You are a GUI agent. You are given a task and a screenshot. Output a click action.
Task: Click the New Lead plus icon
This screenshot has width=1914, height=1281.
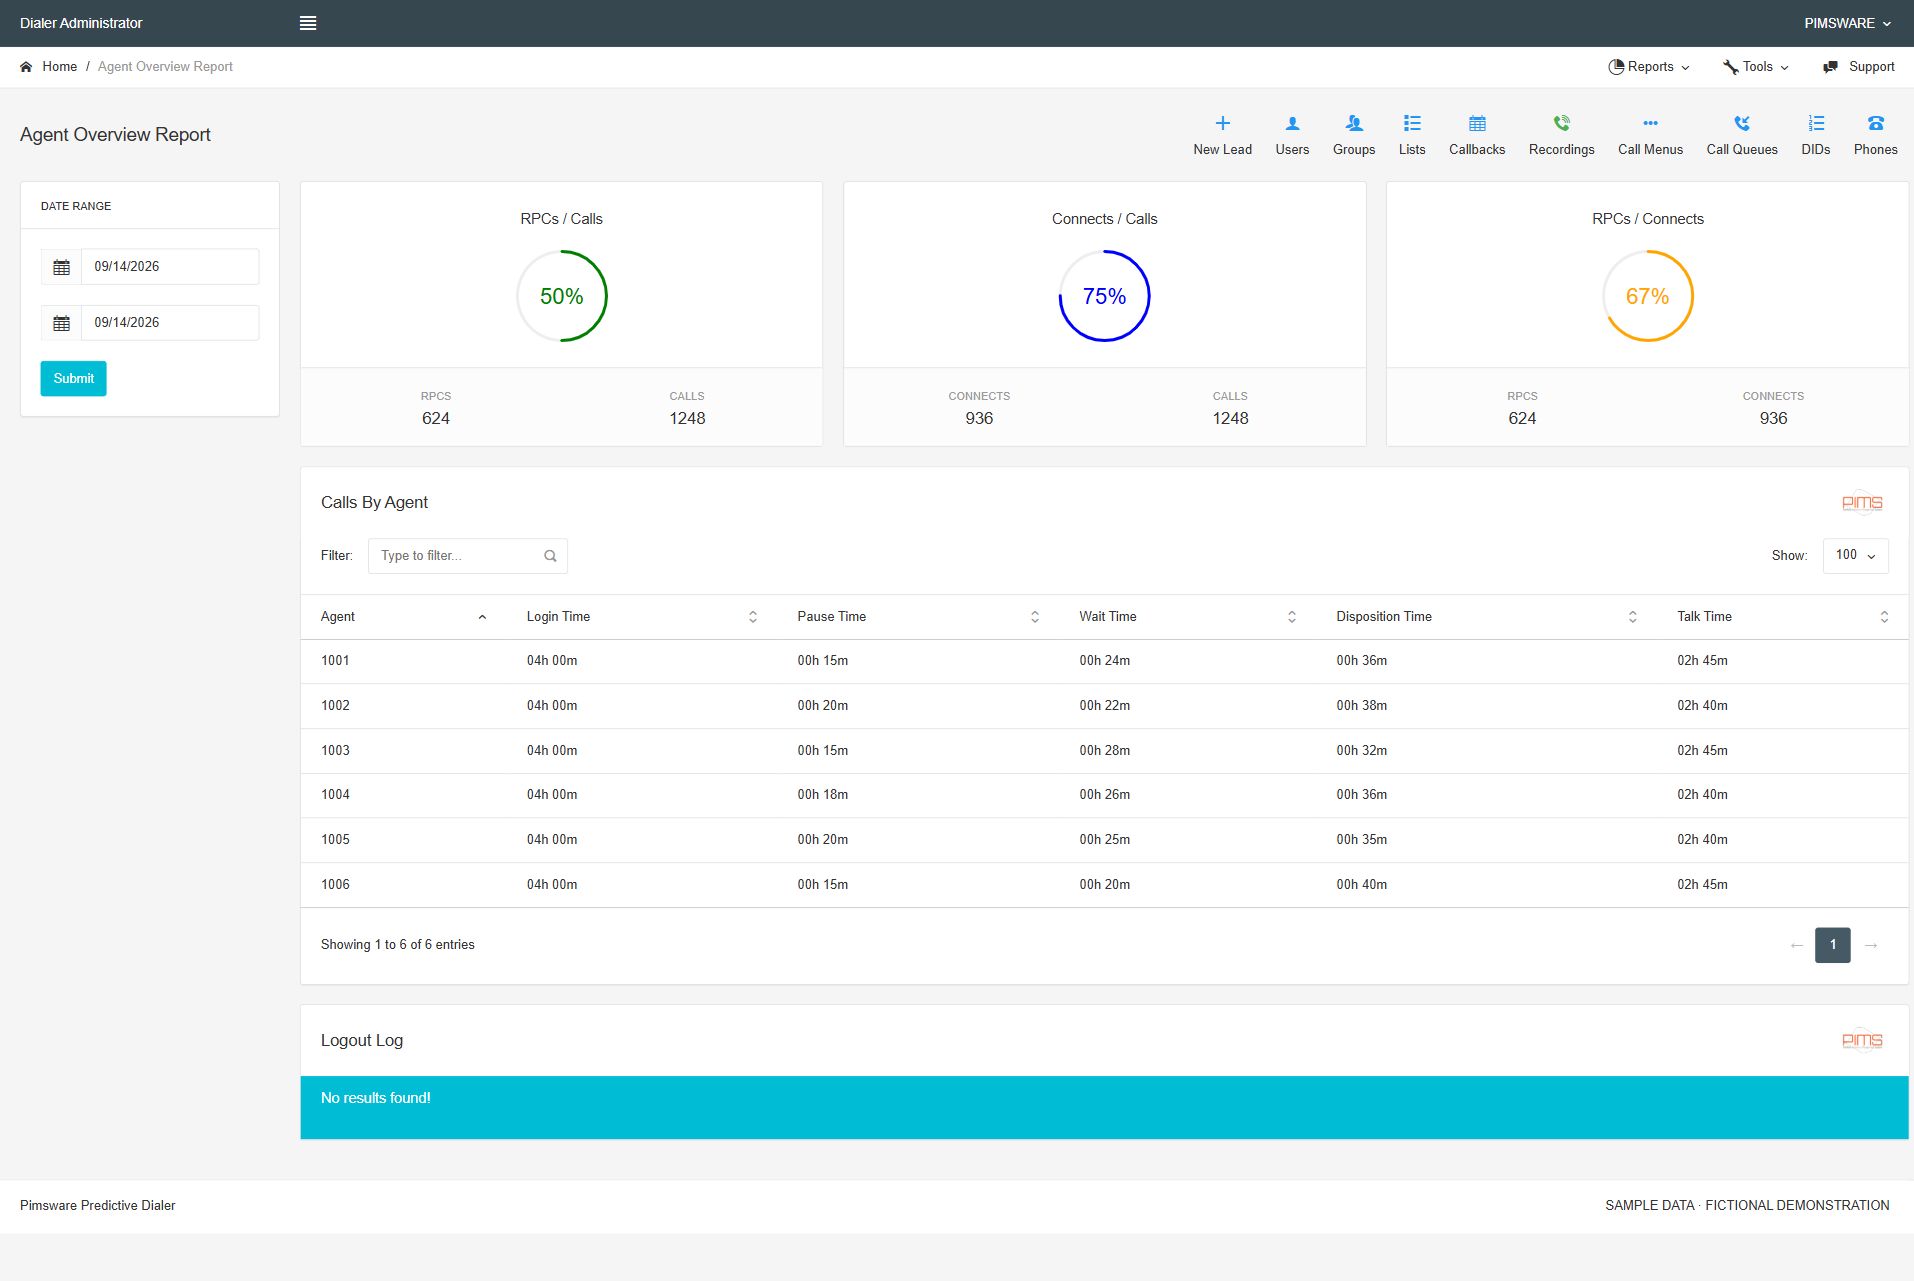[x=1222, y=123]
